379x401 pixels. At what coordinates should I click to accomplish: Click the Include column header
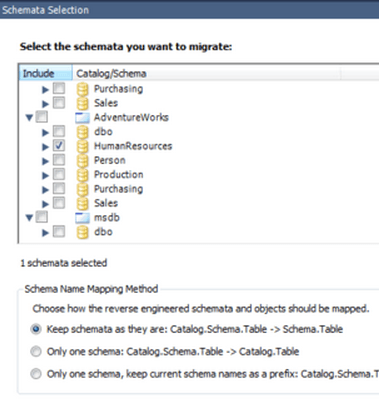coord(46,73)
